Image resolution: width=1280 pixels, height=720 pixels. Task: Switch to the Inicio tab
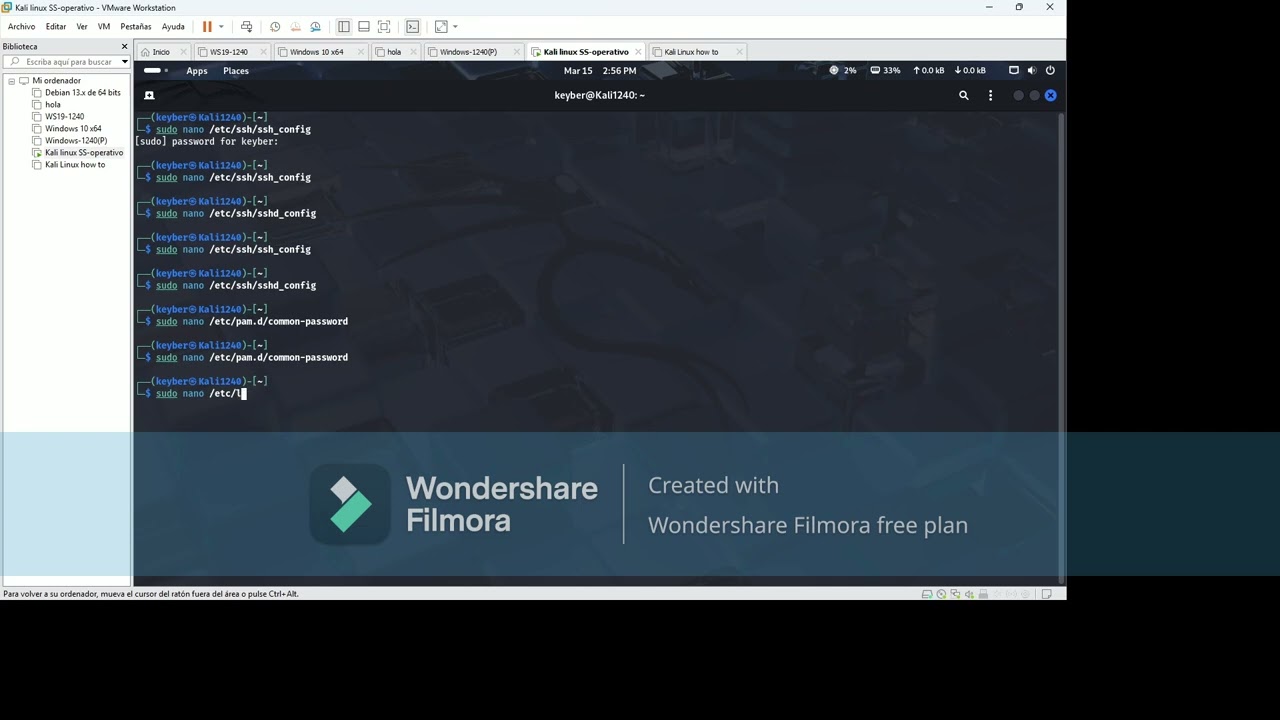click(x=160, y=52)
